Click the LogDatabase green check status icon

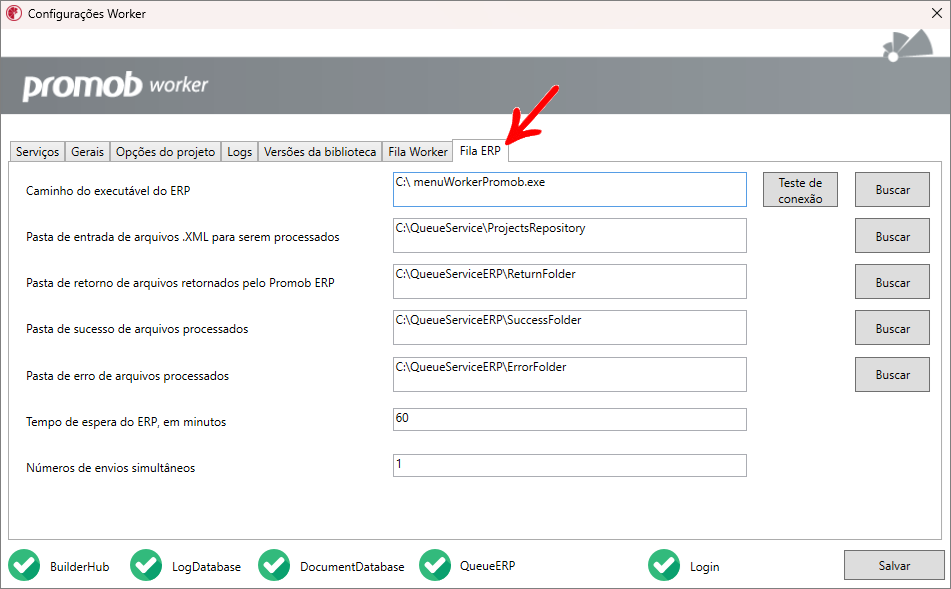click(x=146, y=565)
